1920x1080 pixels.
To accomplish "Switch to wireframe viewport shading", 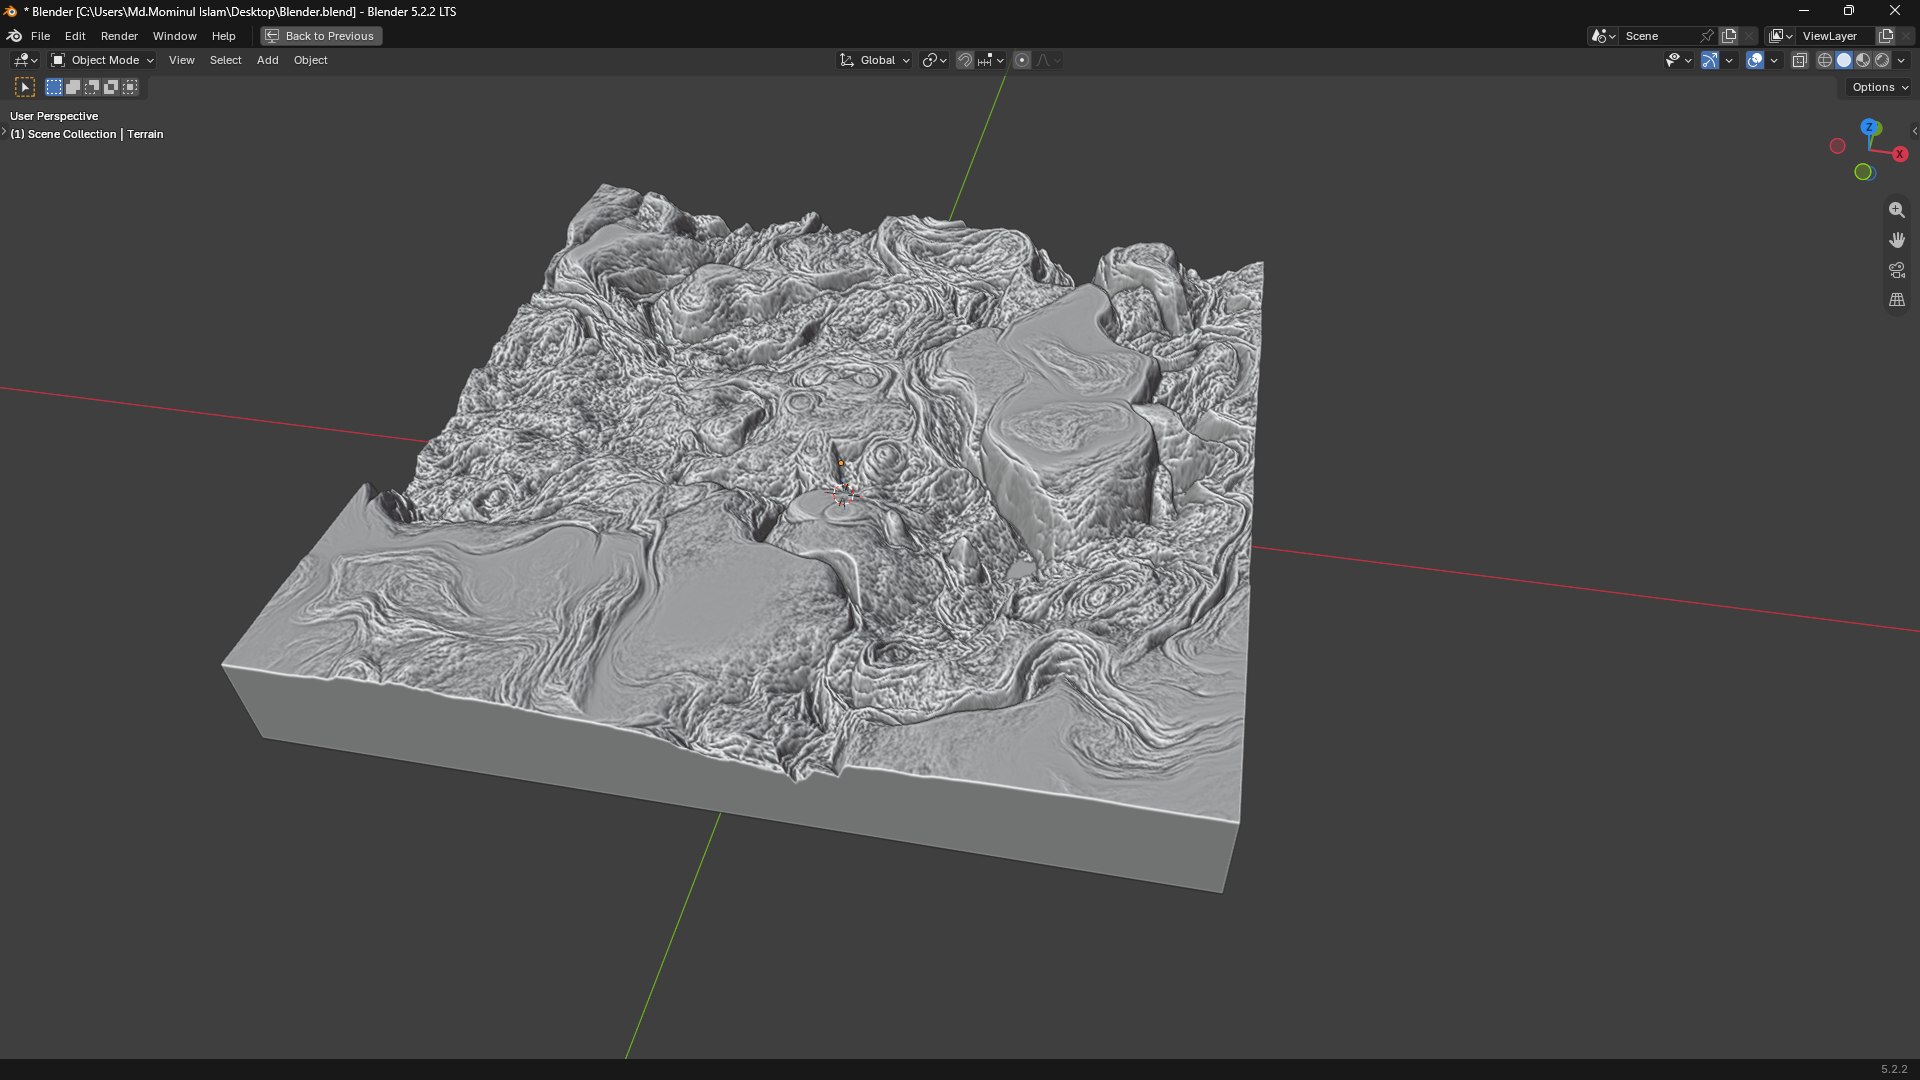I will pos(1825,60).
